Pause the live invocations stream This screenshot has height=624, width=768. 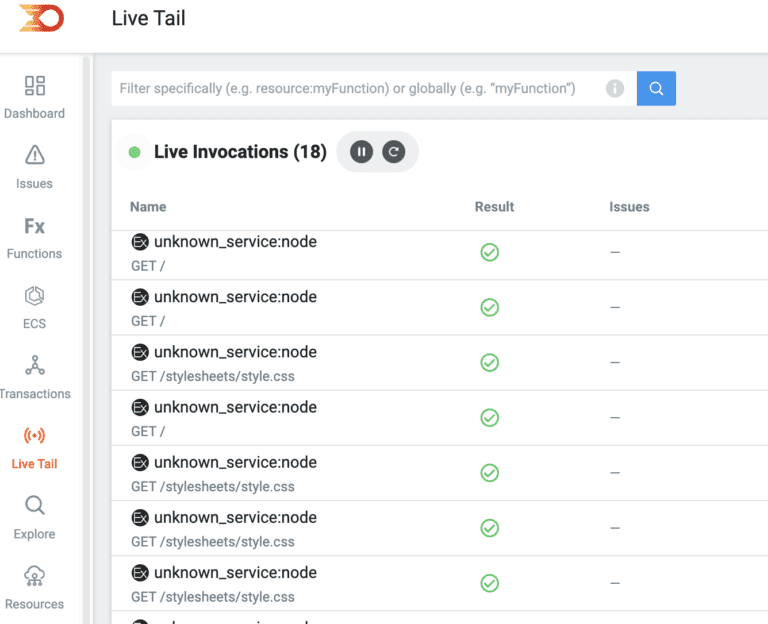pyautogui.click(x=362, y=152)
